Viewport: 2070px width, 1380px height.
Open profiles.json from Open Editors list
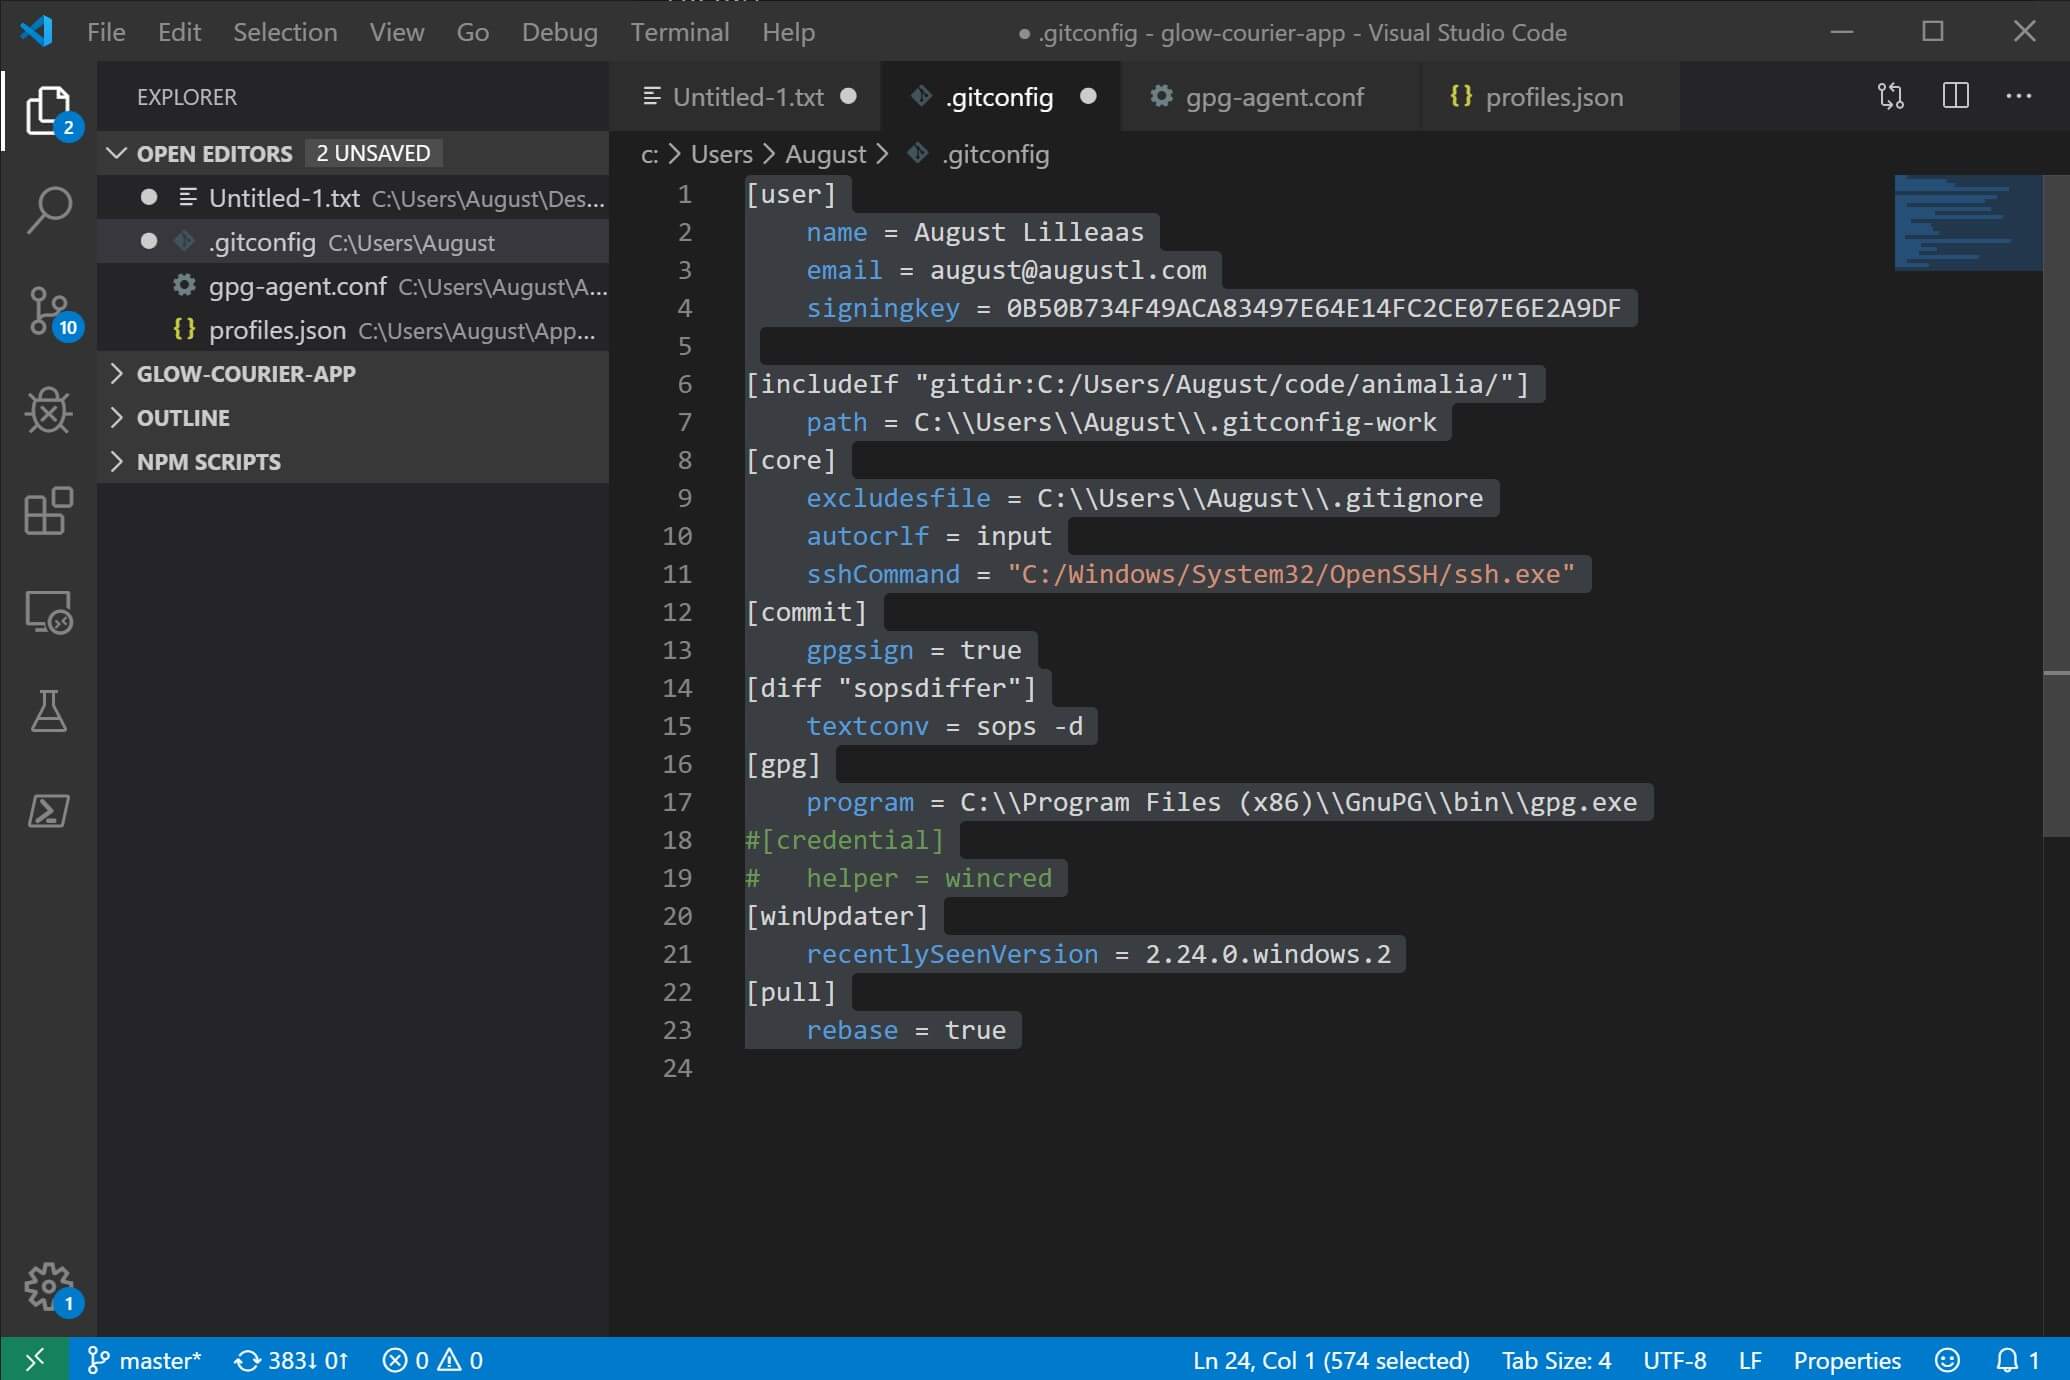354,330
